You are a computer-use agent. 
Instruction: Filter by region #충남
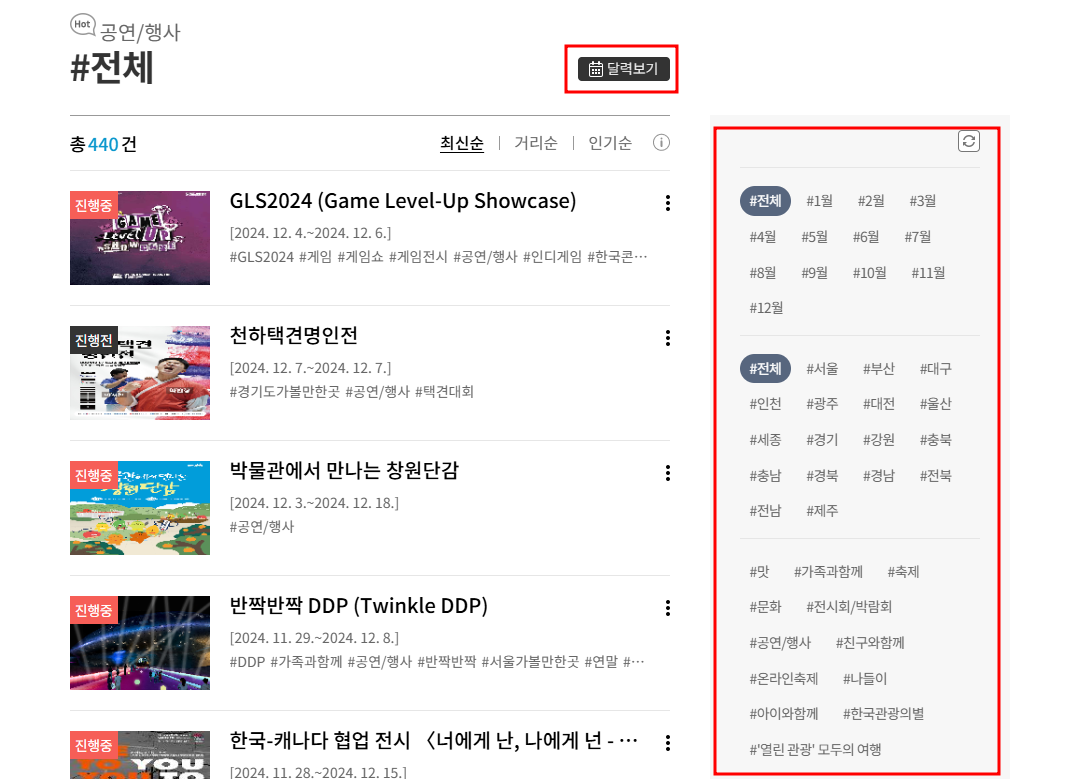[766, 476]
